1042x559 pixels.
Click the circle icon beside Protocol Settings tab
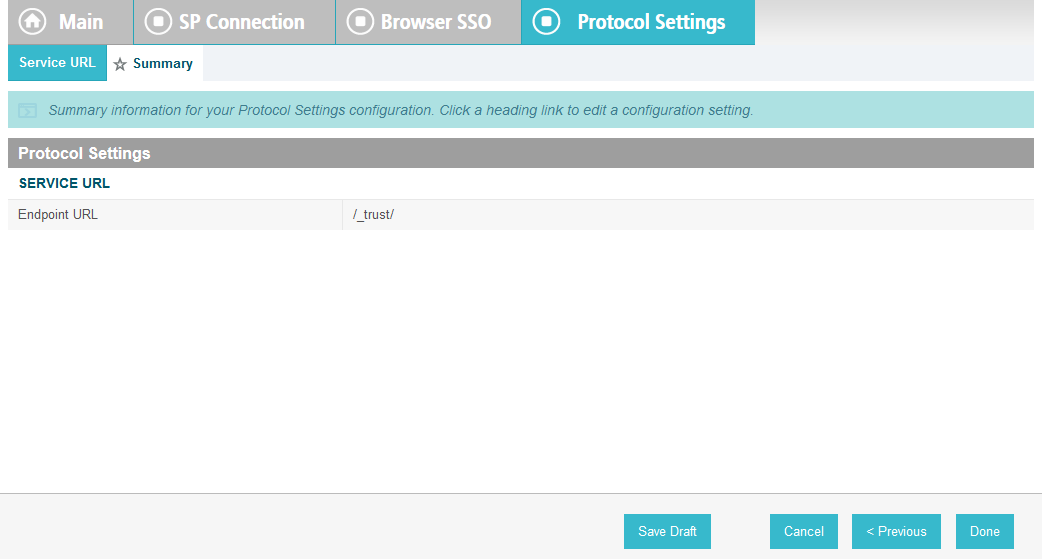546,21
